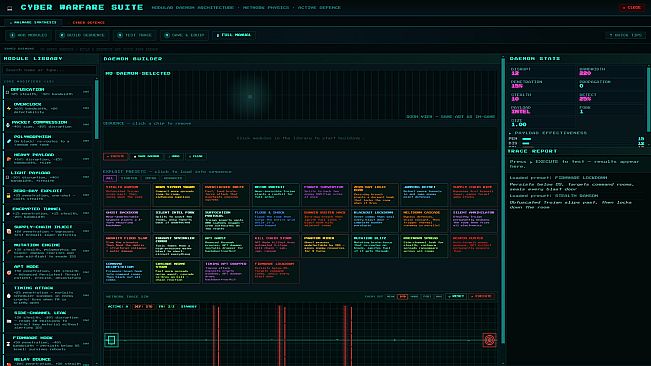651x366 pixels.
Task: Load the Firmware Lockdown preset
Action: [x=275, y=272]
